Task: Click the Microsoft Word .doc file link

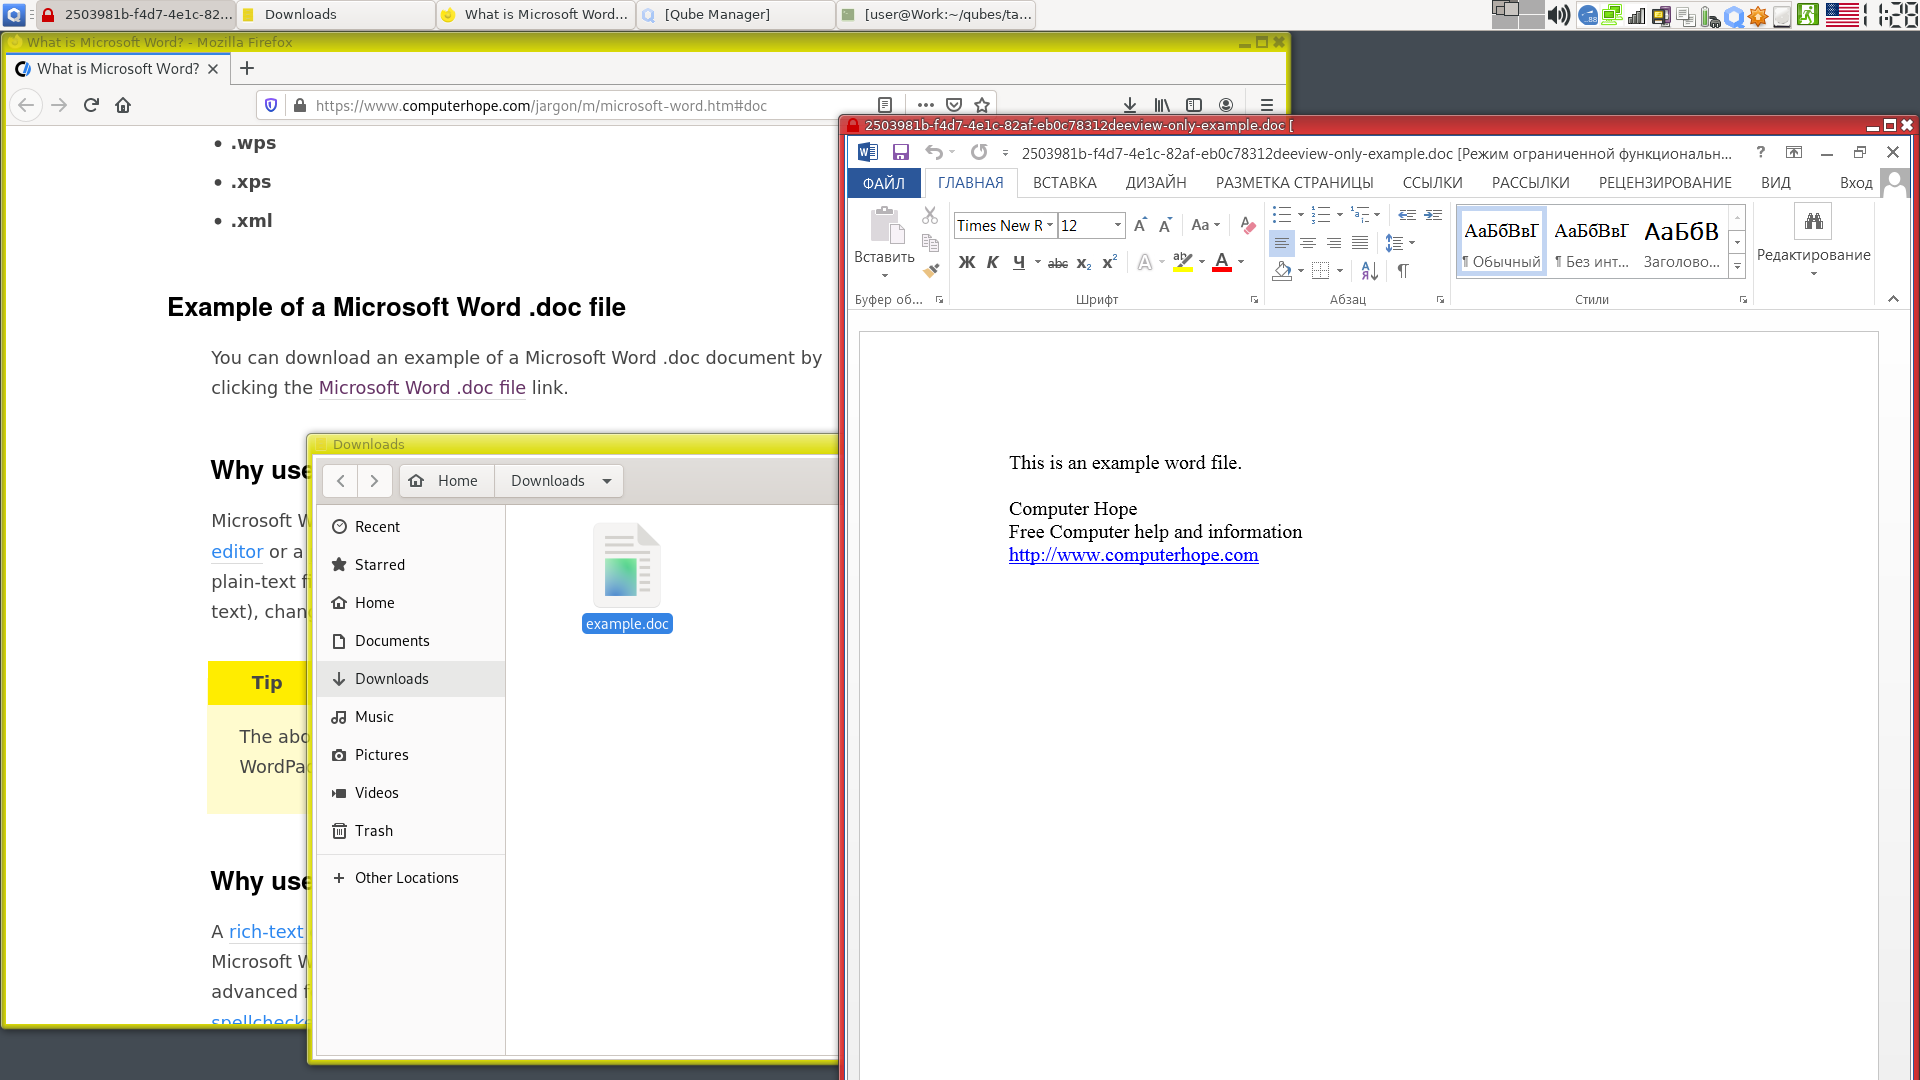Action: pos(421,388)
